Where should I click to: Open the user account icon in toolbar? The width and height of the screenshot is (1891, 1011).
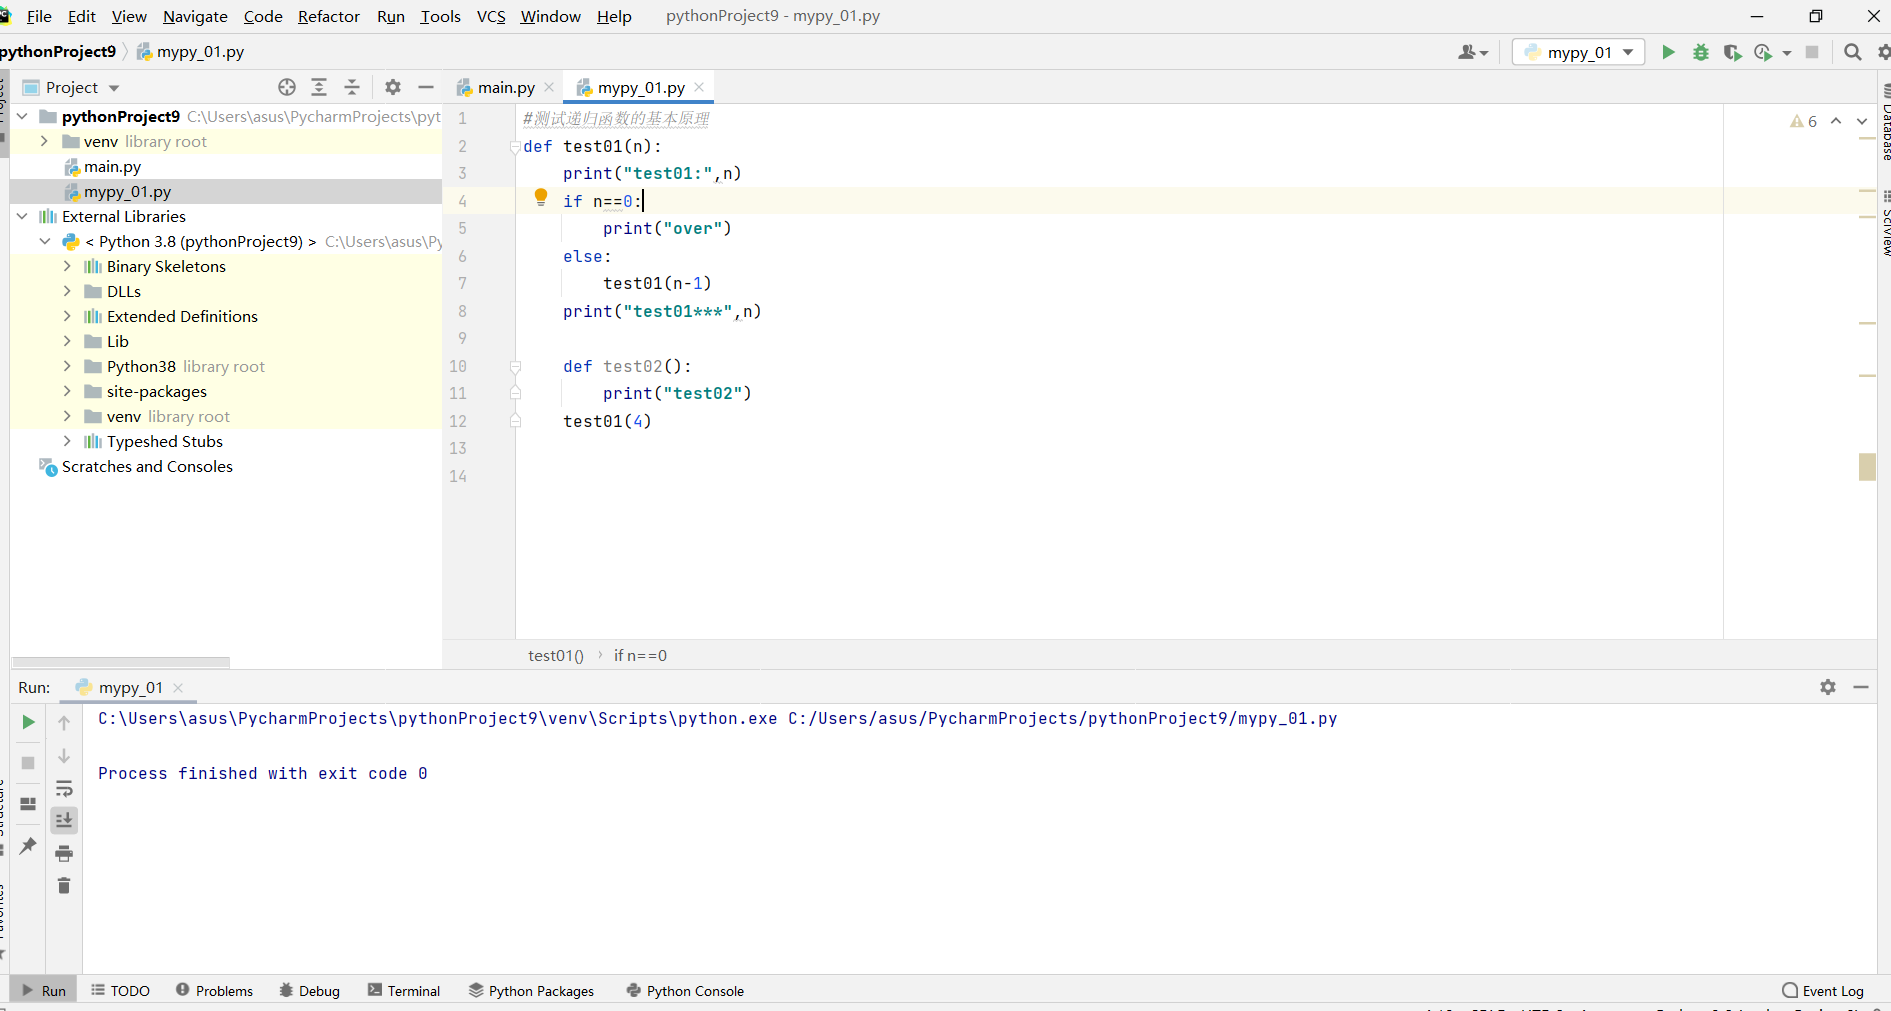click(x=1472, y=52)
